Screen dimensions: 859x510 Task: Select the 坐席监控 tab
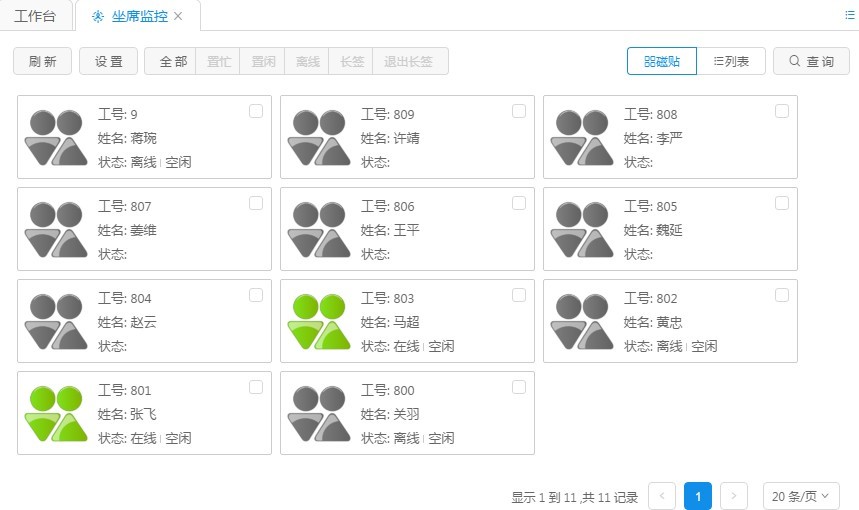(x=132, y=16)
